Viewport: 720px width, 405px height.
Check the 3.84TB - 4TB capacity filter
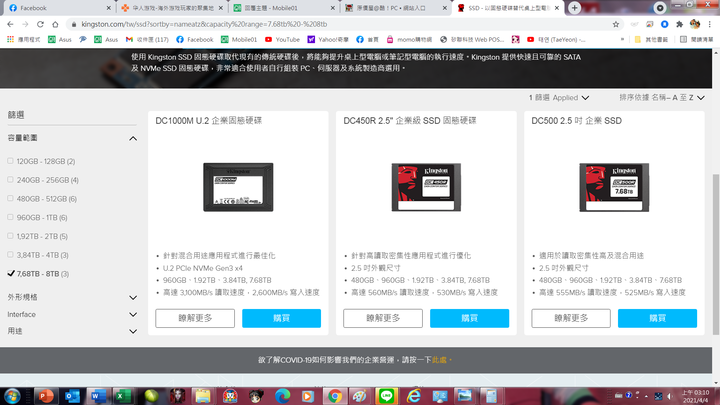pyautogui.click(x=10, y=255)
